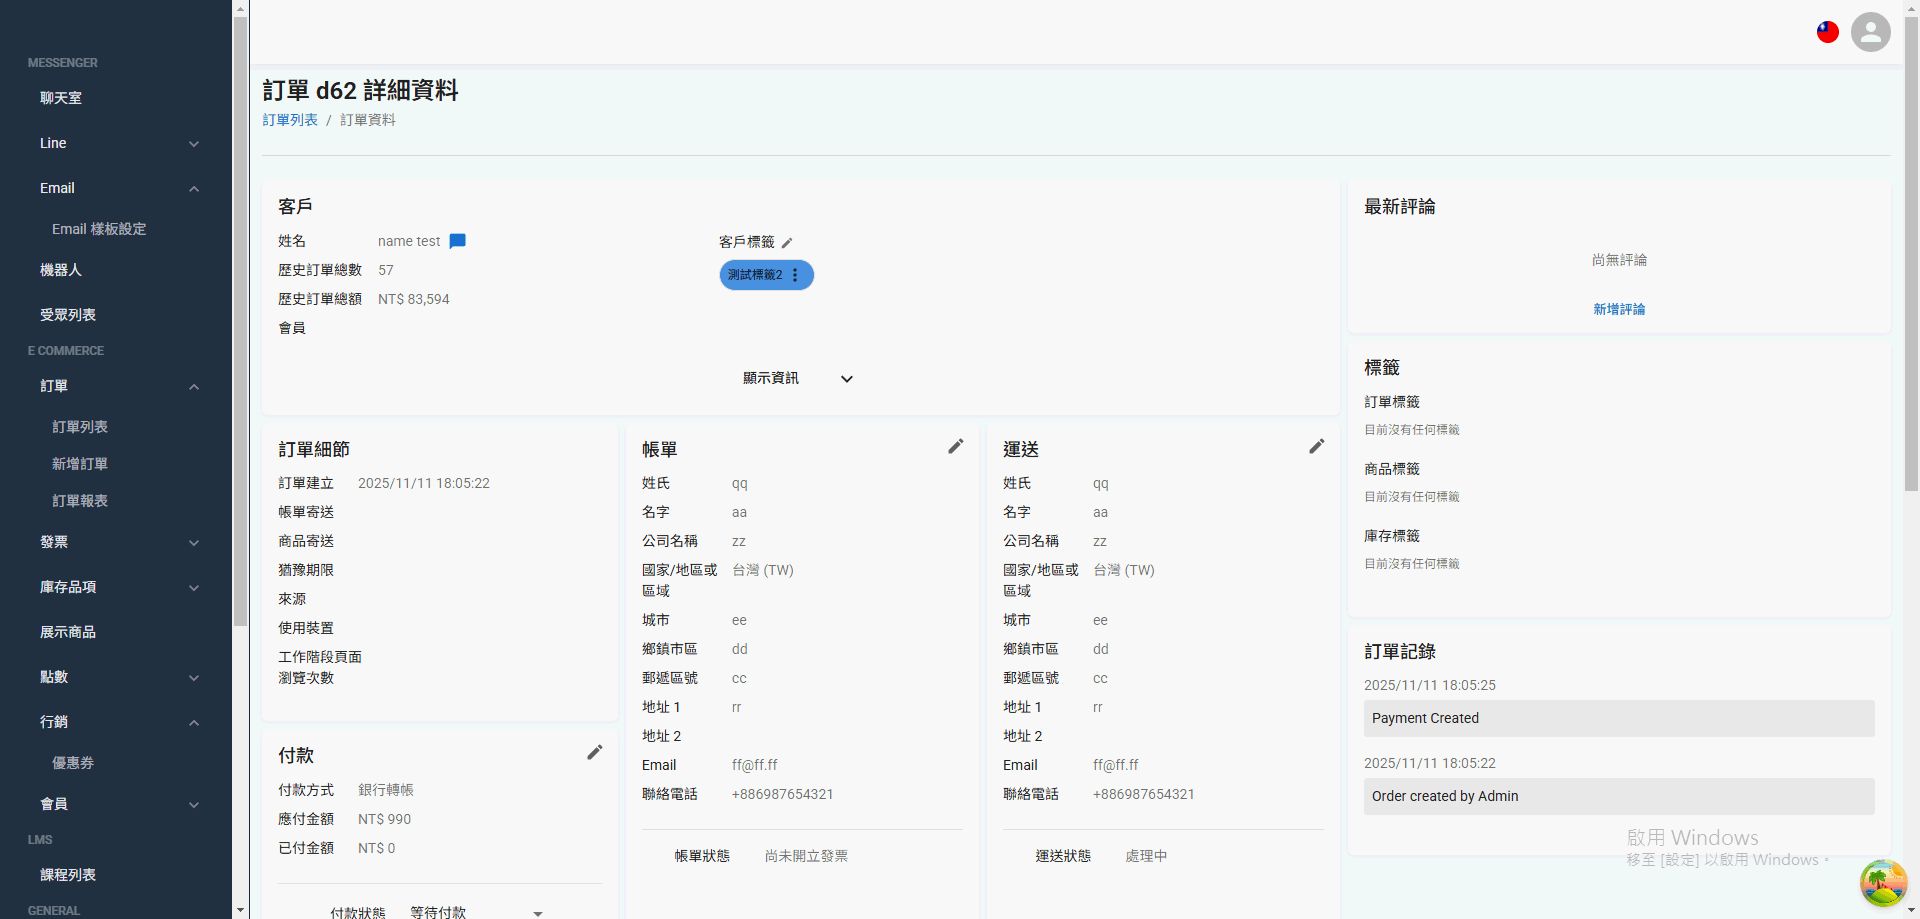Collapse the 訂單 sidebar menu
1920x919 pixels.
coord(194,387)
